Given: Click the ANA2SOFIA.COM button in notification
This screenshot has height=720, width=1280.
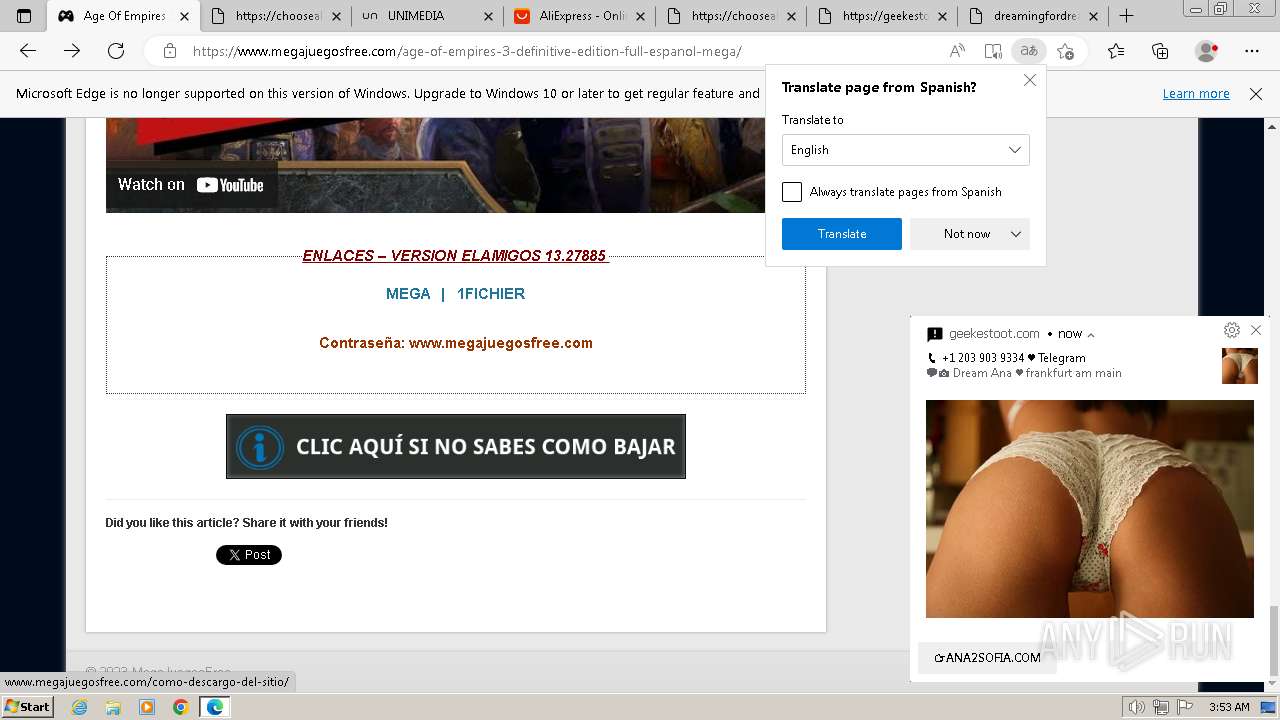Looking at the screenshot, I should (987, 657).
